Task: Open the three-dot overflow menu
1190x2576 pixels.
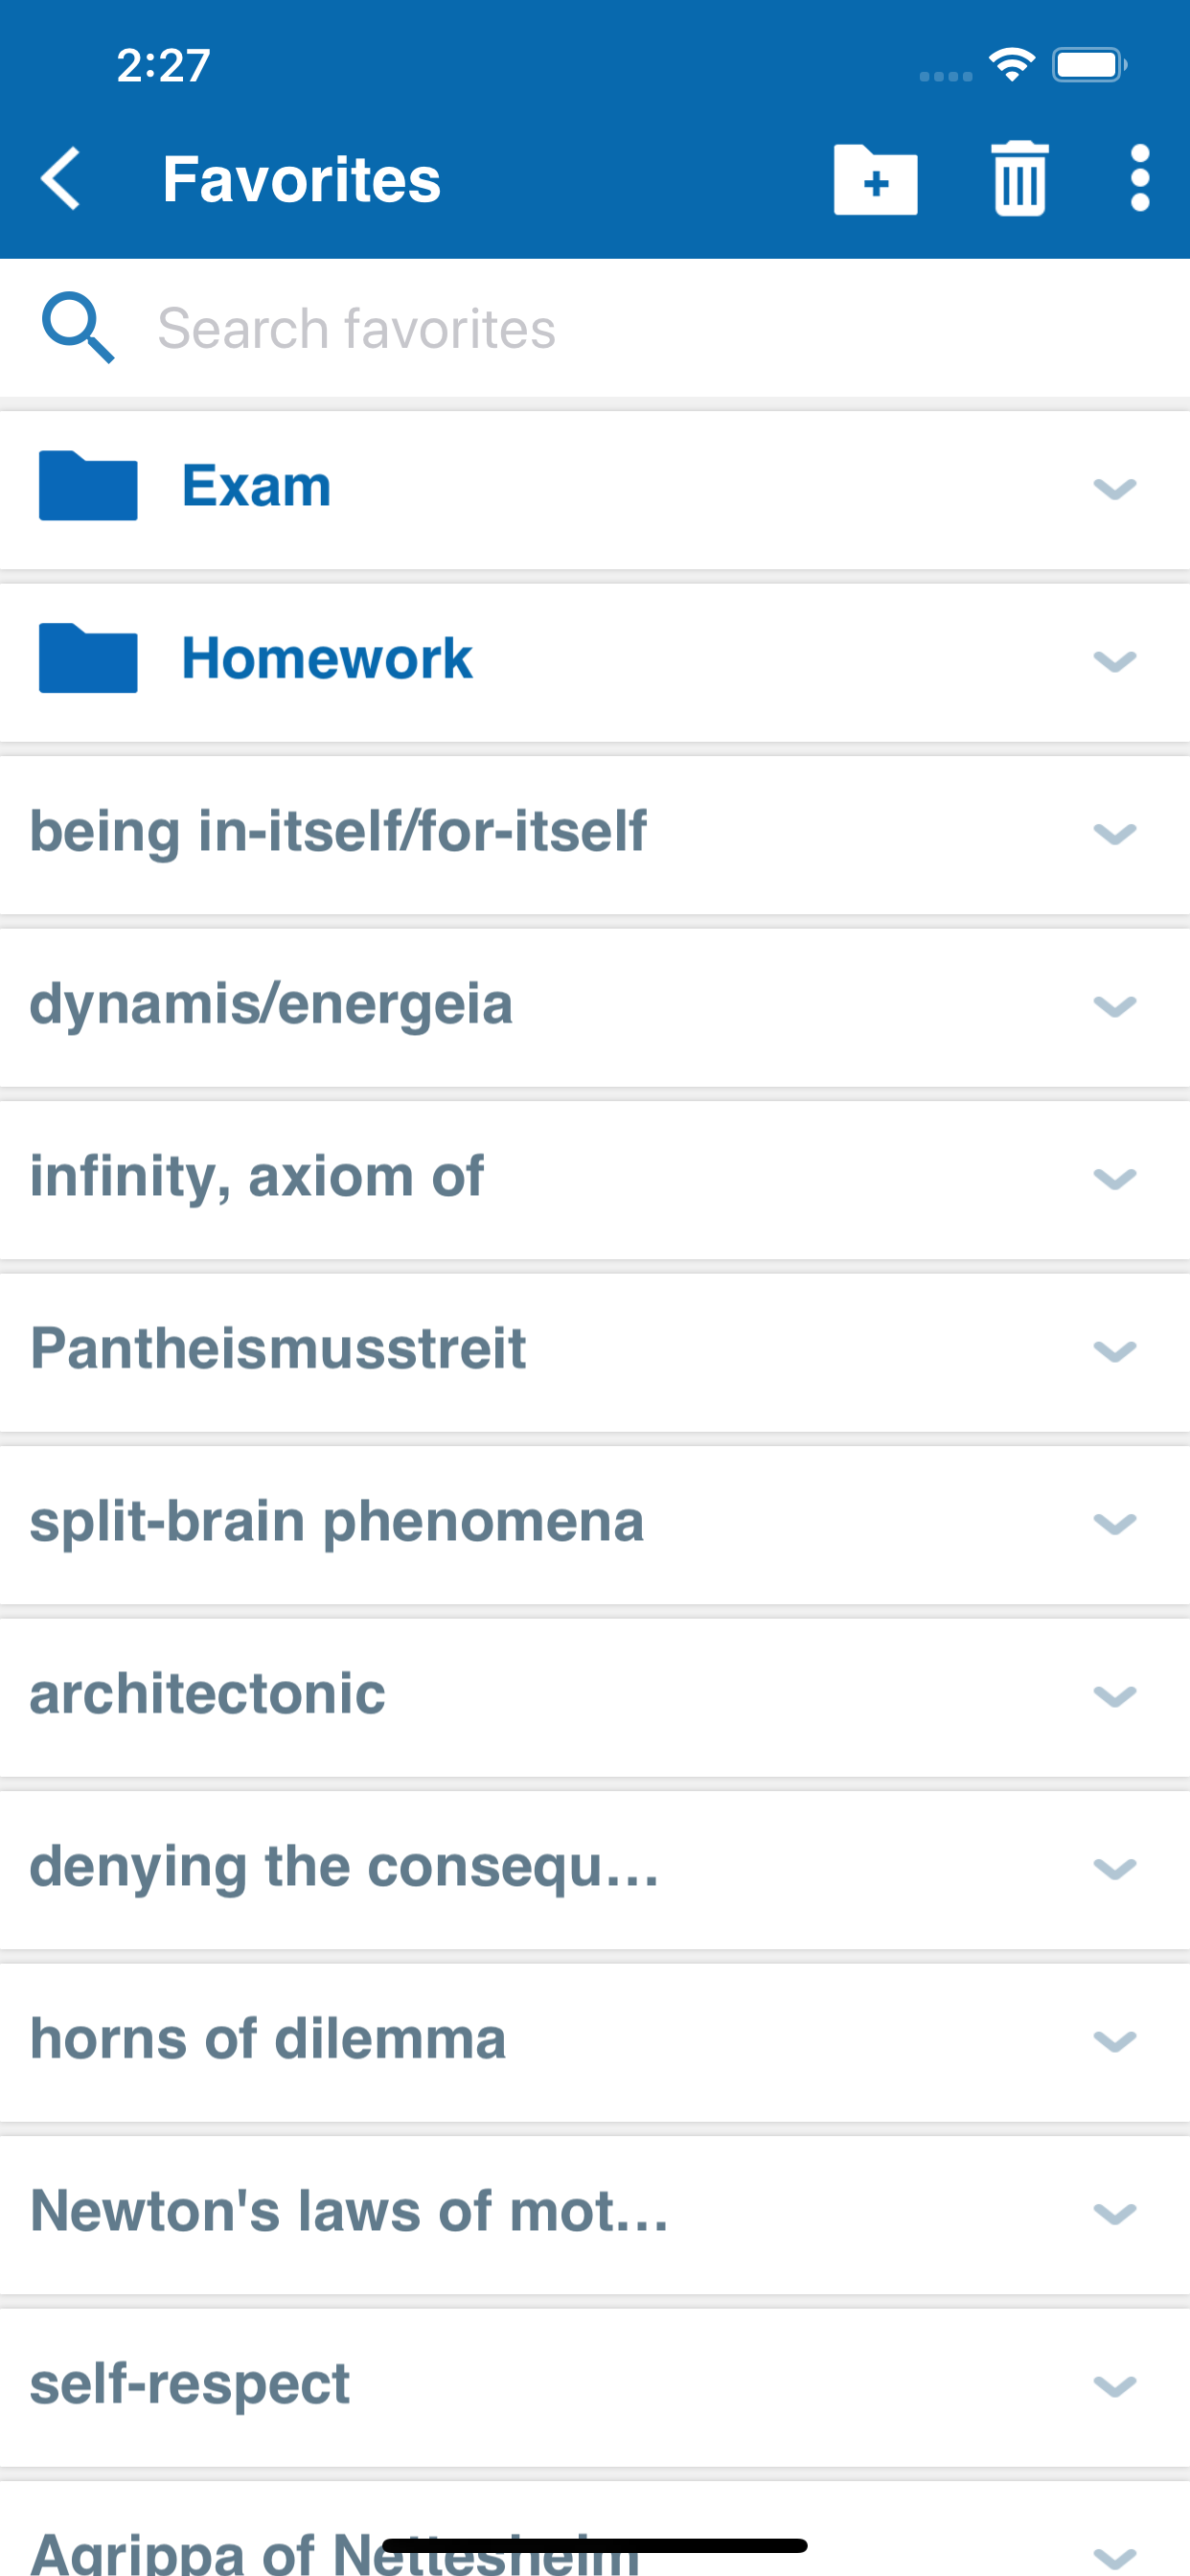Action: [x=1137, y=178]
